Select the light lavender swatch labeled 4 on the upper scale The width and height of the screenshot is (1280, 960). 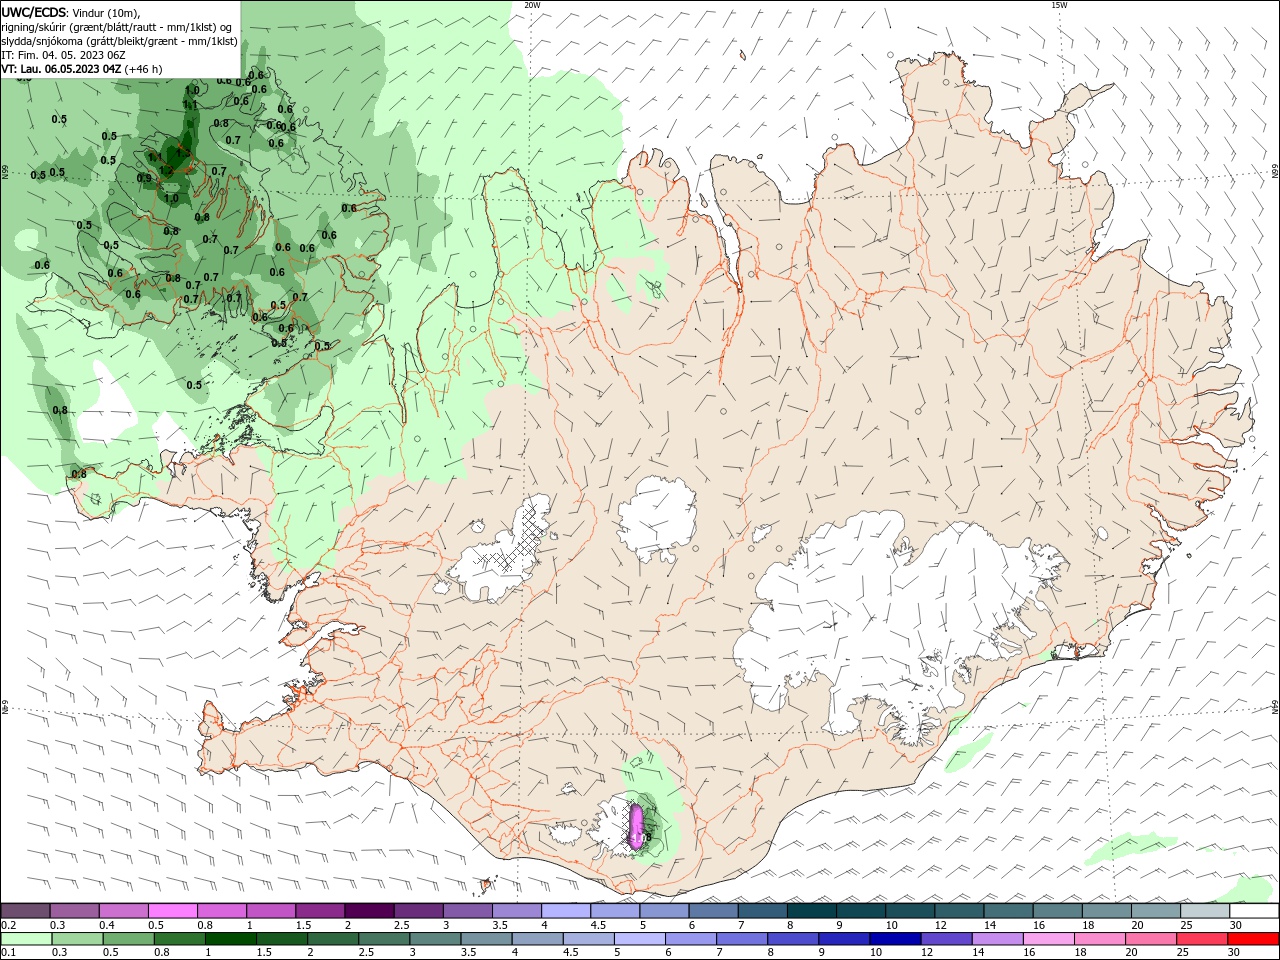click(566, 911)
